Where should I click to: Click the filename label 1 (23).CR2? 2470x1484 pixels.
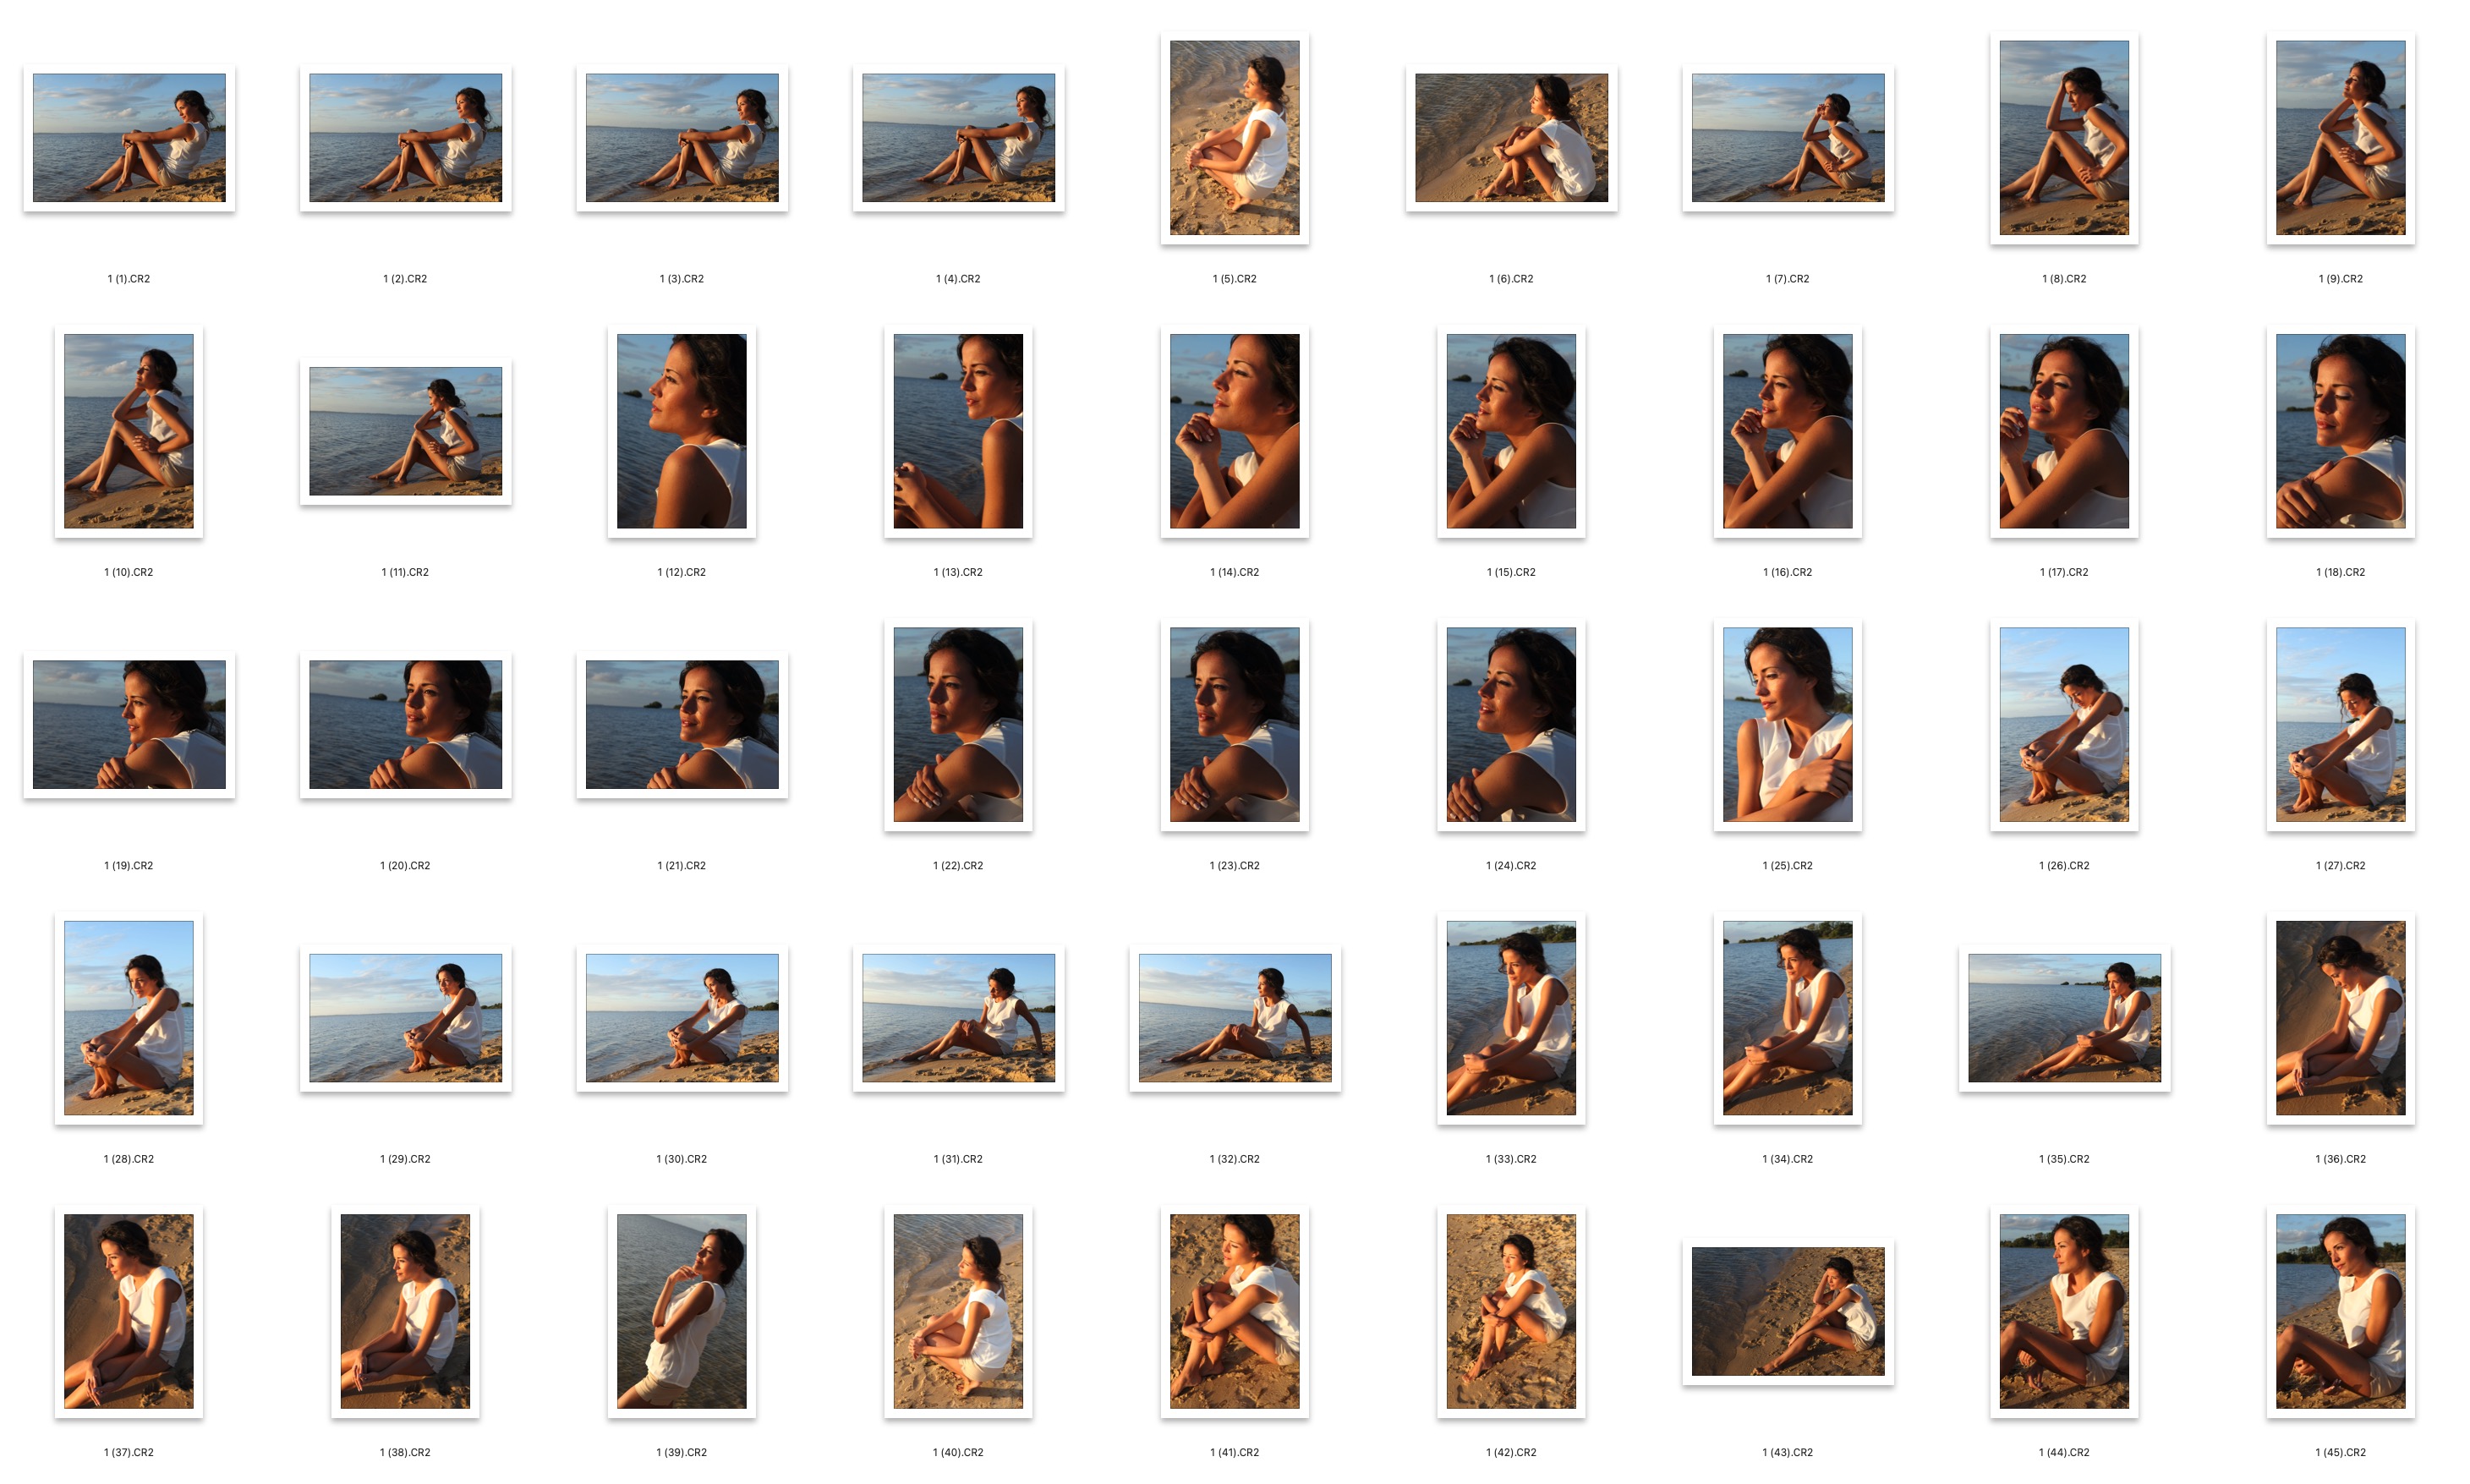[1234, 866]
